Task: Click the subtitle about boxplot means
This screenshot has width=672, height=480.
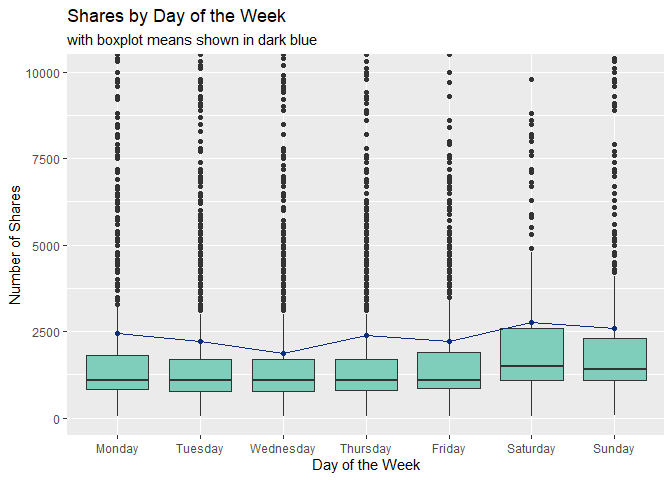Action: [192, 41]
